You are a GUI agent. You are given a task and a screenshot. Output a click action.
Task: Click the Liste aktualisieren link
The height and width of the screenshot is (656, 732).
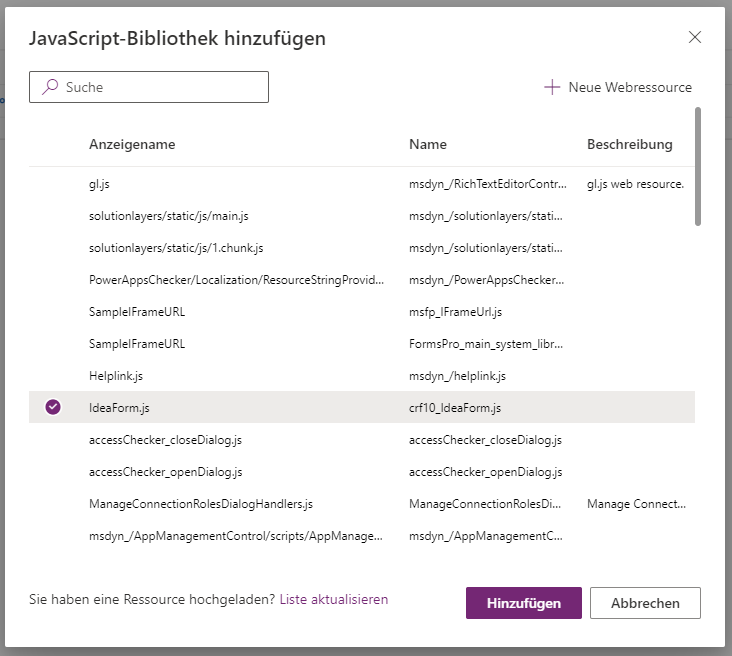333,600
